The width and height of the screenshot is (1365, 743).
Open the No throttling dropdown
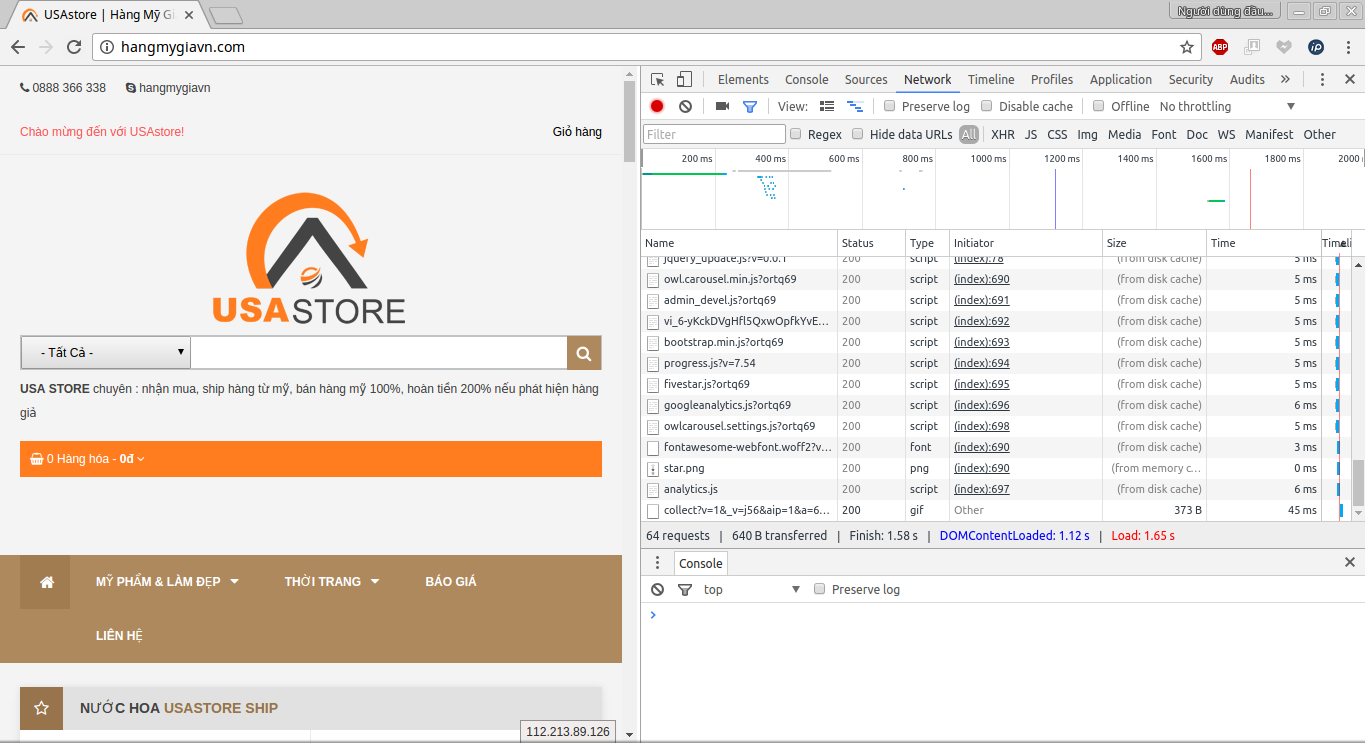tap(1227, 106)
